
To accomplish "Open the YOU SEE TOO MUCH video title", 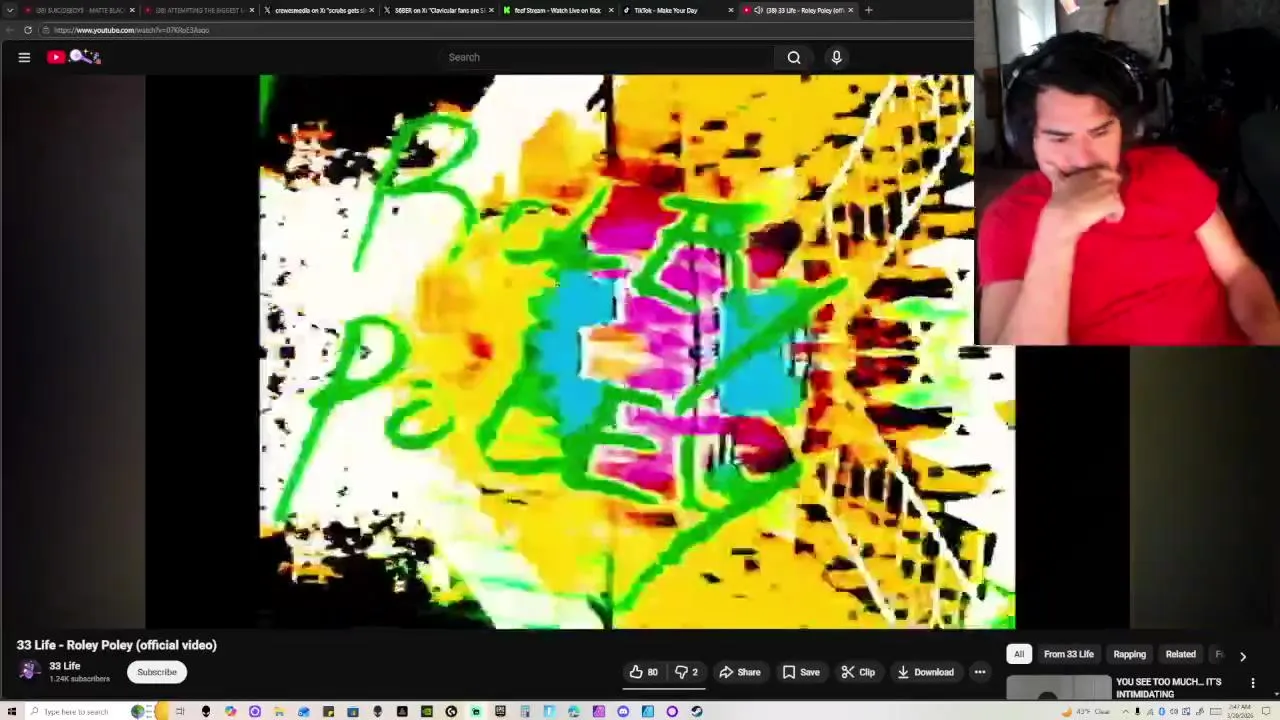I will pos(1168,688).
